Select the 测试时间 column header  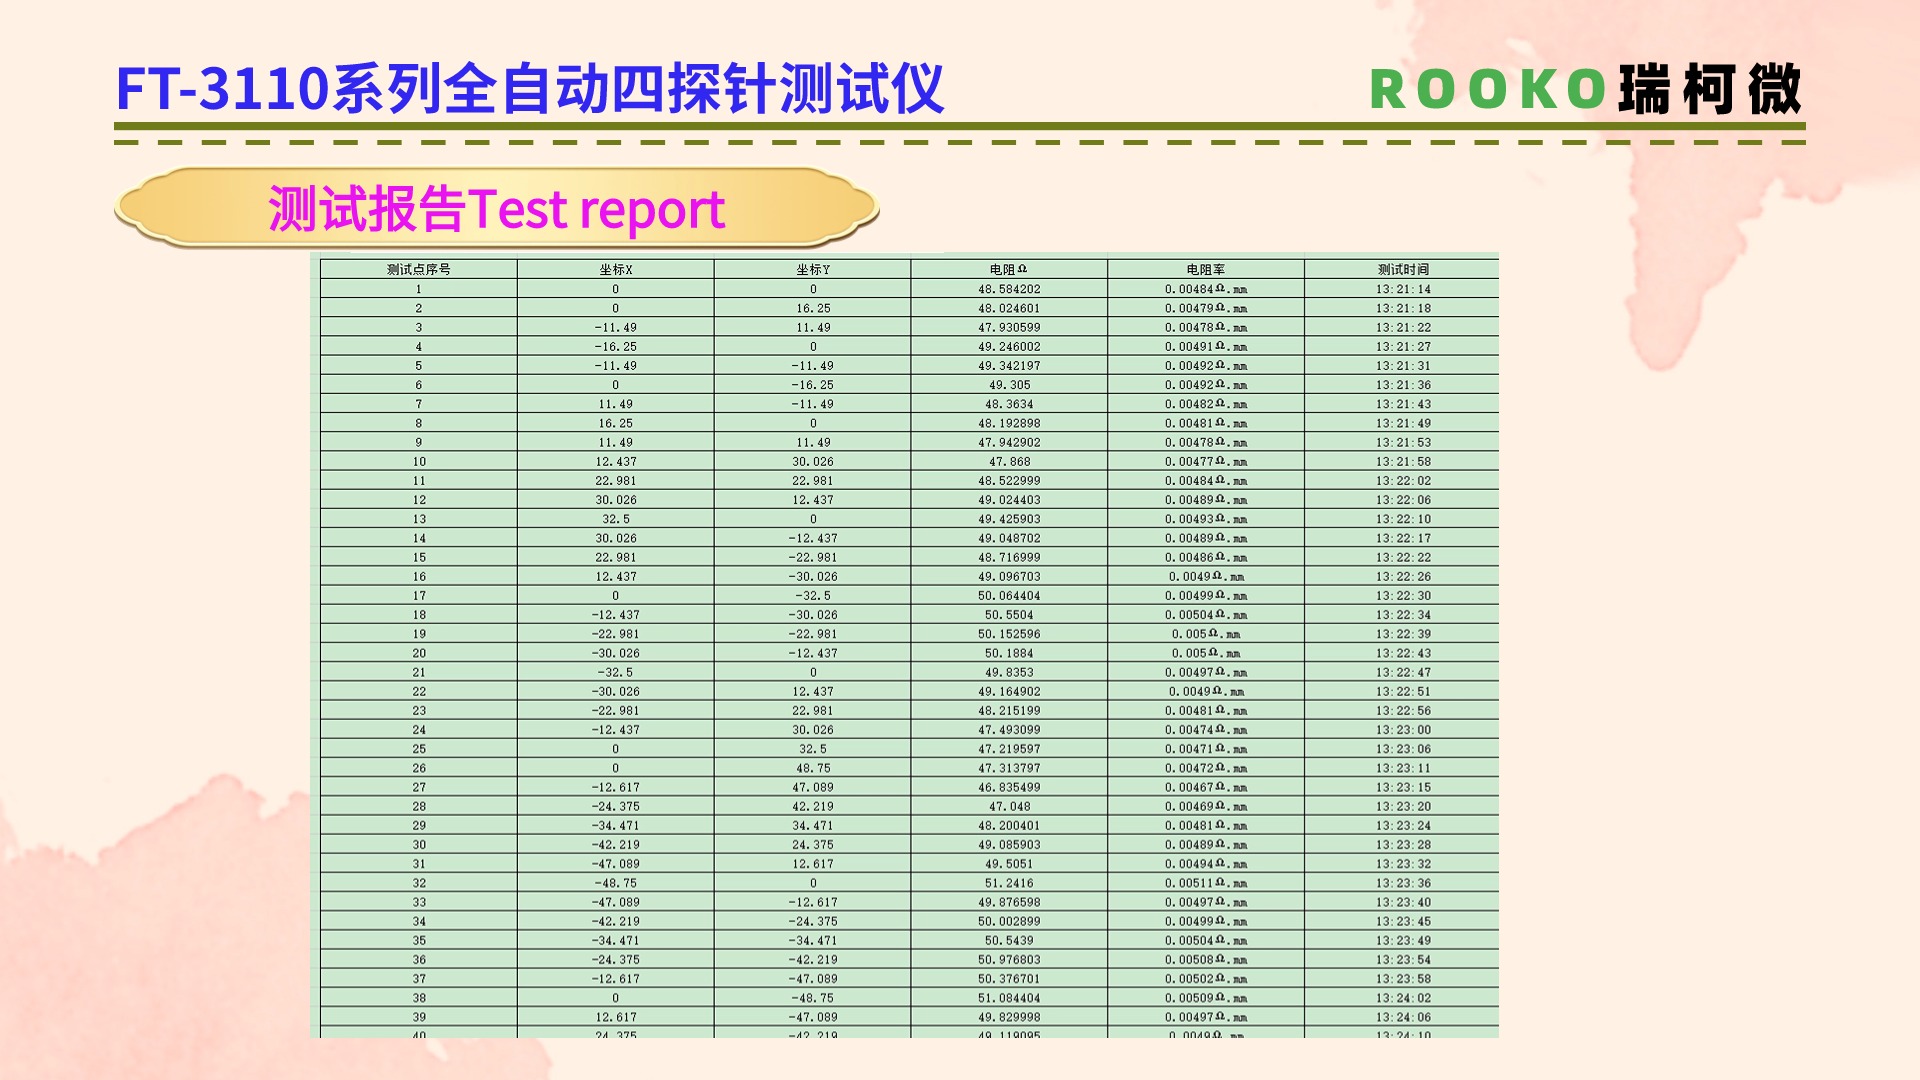(1403, 270)
